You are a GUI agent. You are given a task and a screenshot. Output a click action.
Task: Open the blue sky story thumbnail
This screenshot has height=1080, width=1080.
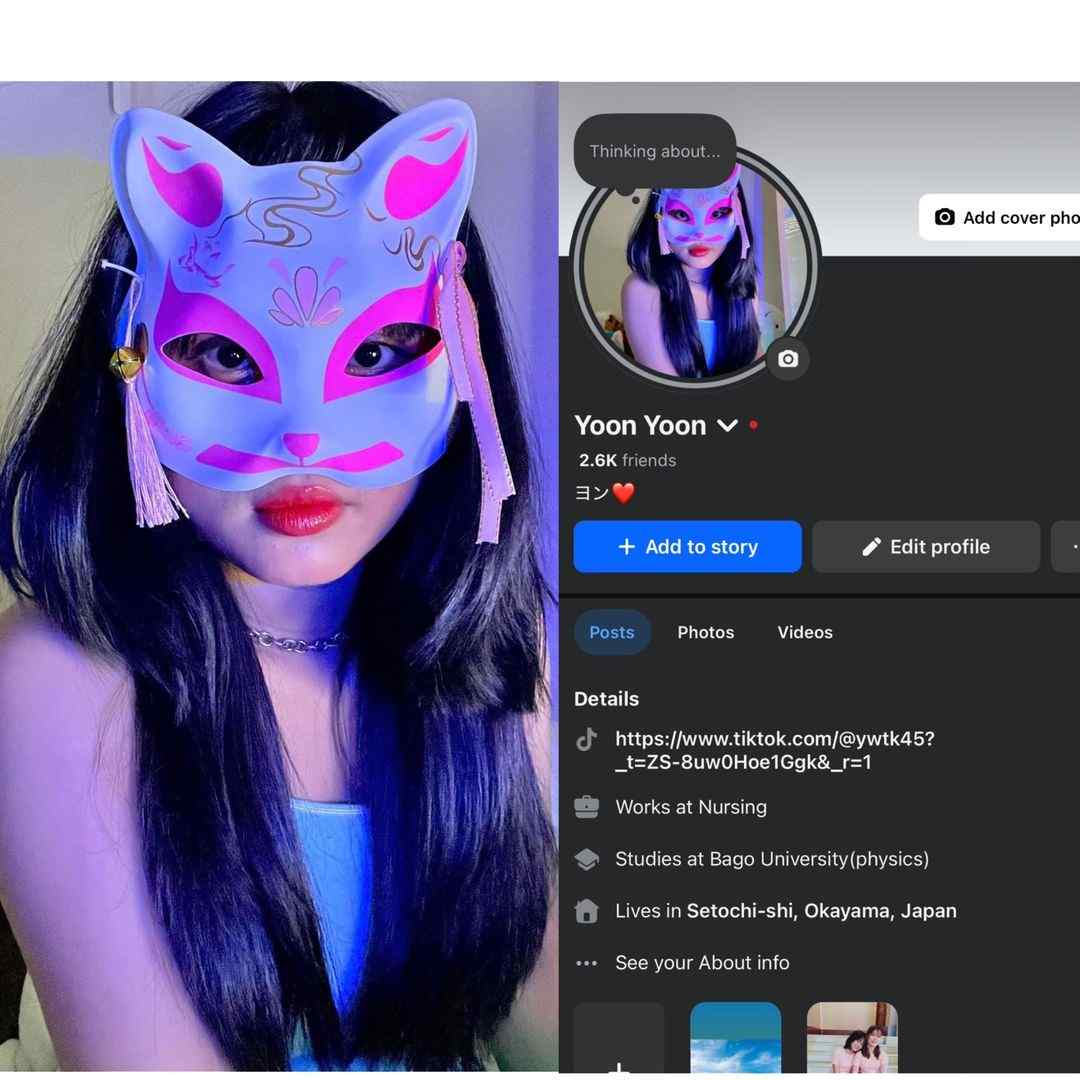(736, 1038)
